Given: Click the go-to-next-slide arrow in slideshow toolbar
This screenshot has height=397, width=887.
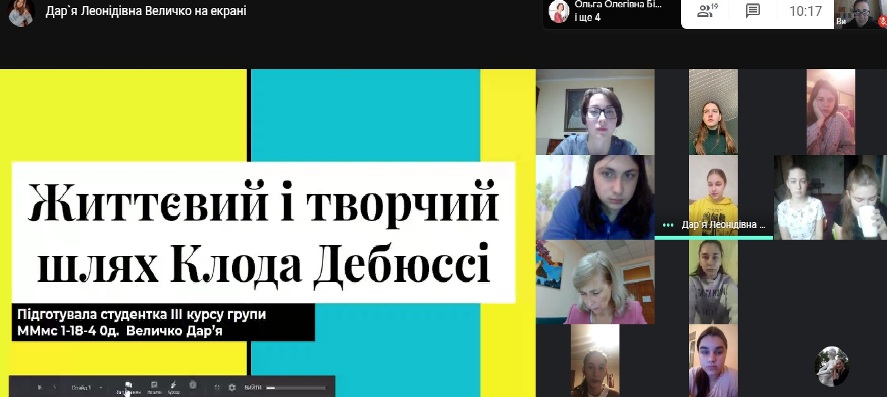Looking at the screenshot, I should pos(54,387).
